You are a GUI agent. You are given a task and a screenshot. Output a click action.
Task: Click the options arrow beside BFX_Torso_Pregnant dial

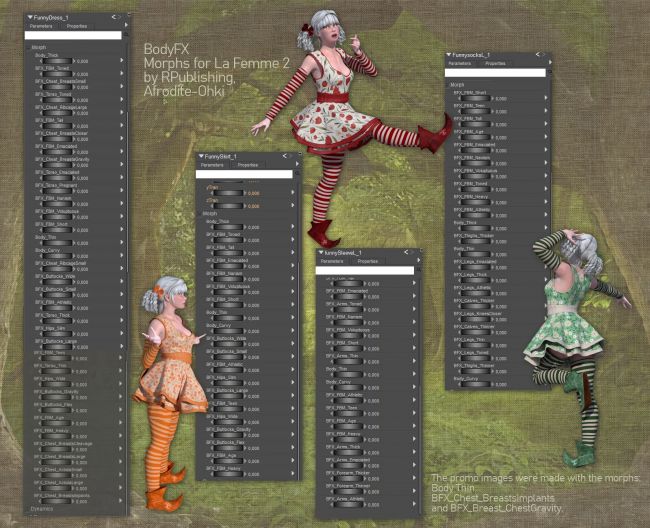point(121,190)
